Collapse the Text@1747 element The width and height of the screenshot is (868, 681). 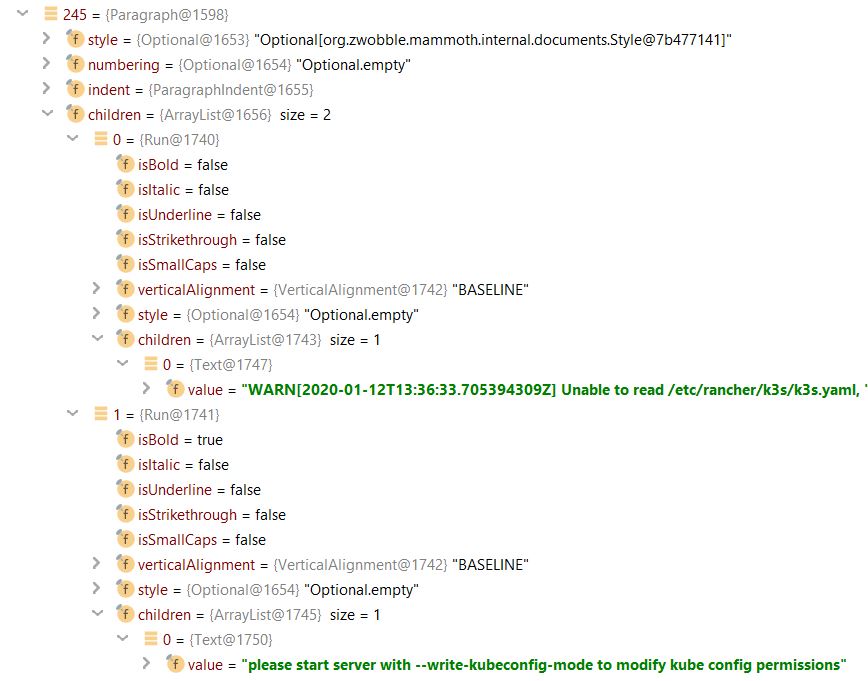pyautogui.click(x=122, y=363)
